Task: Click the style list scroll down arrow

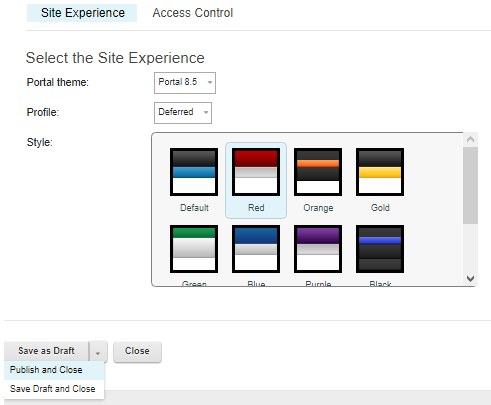Action: pos(470,279)
